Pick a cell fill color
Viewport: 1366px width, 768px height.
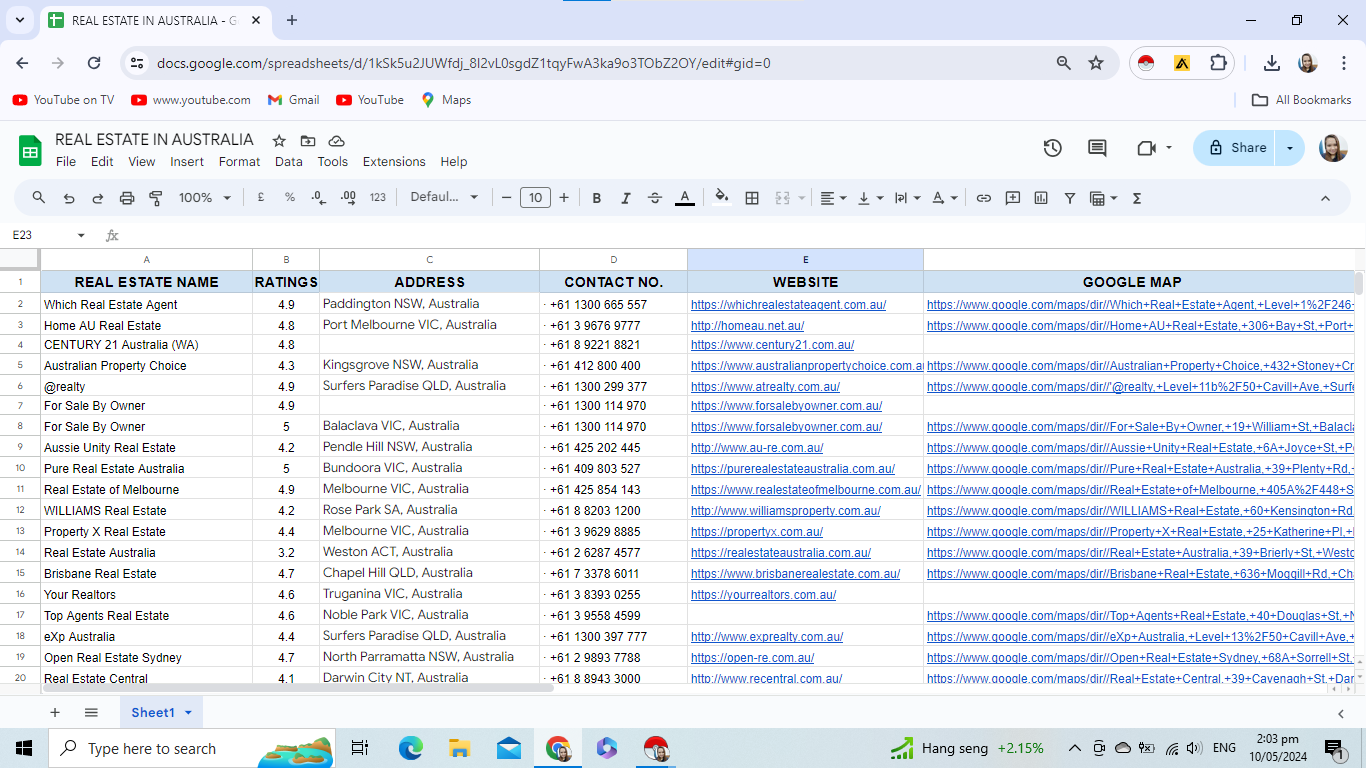722,198
